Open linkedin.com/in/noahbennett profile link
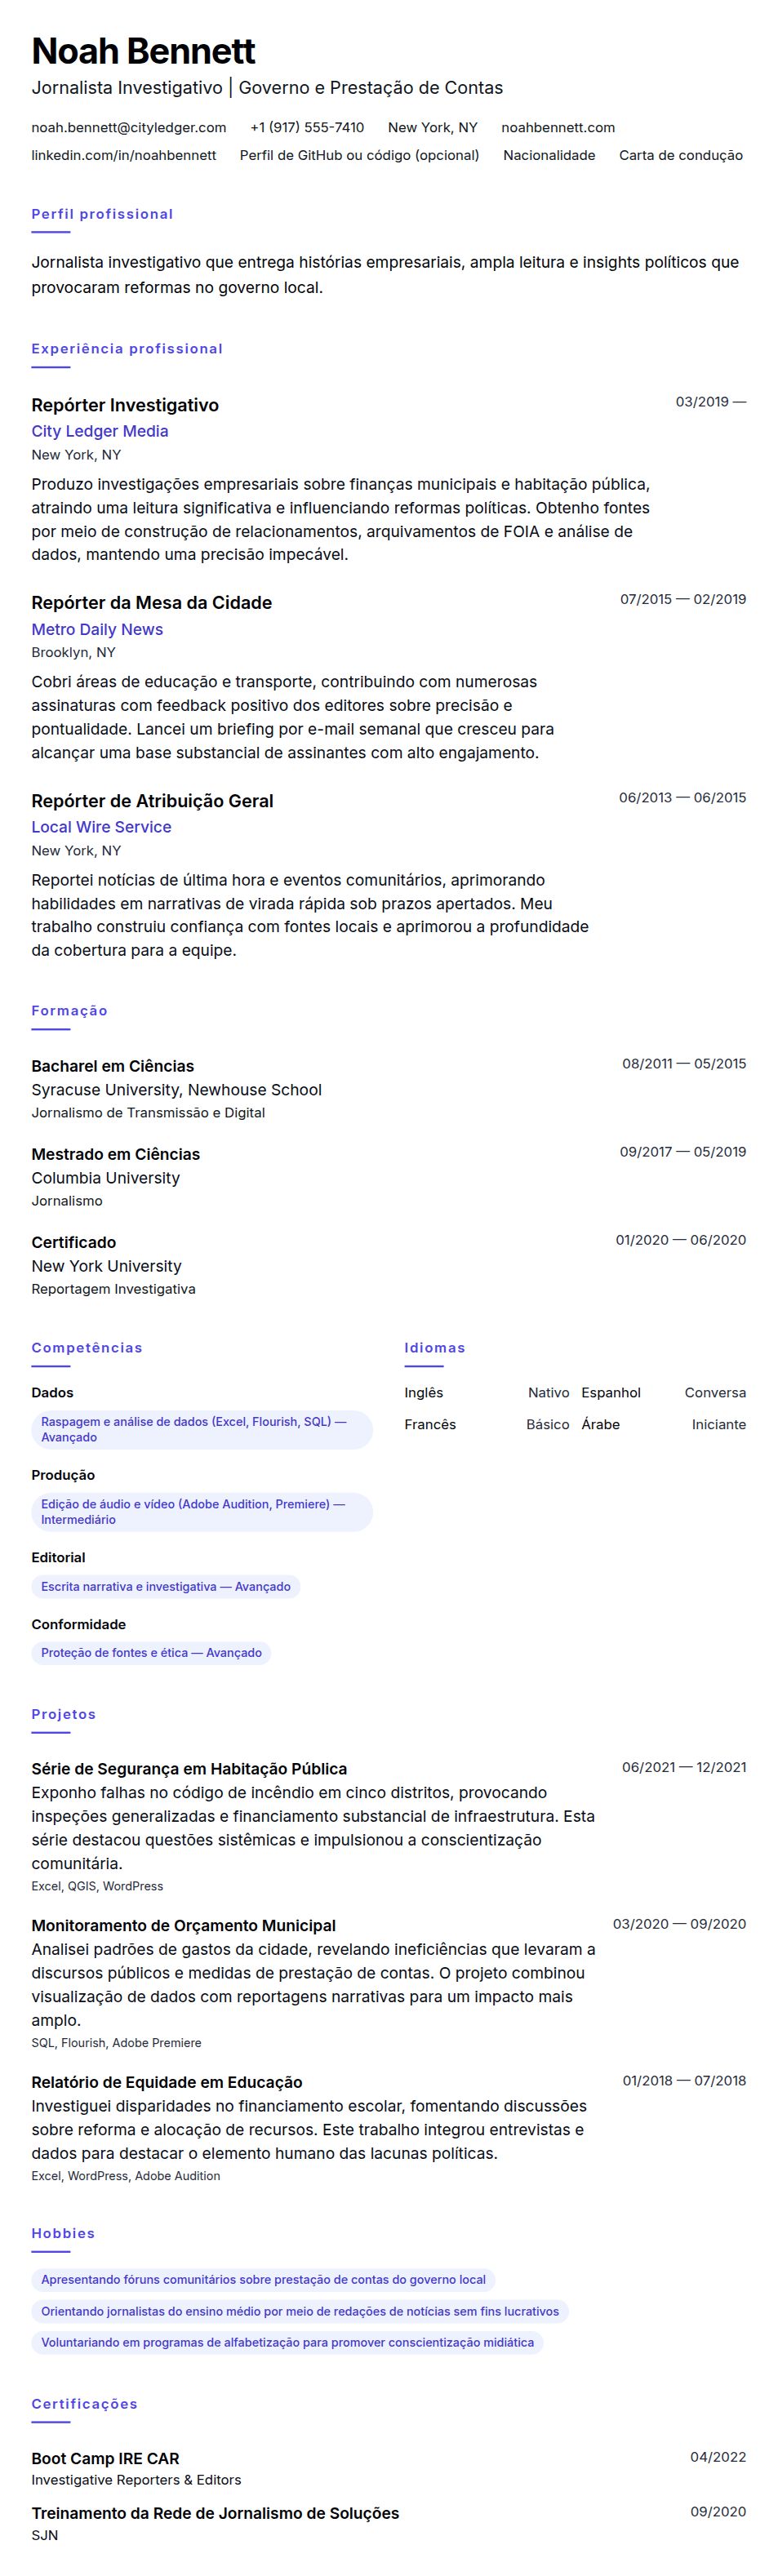 coord(123,155)
